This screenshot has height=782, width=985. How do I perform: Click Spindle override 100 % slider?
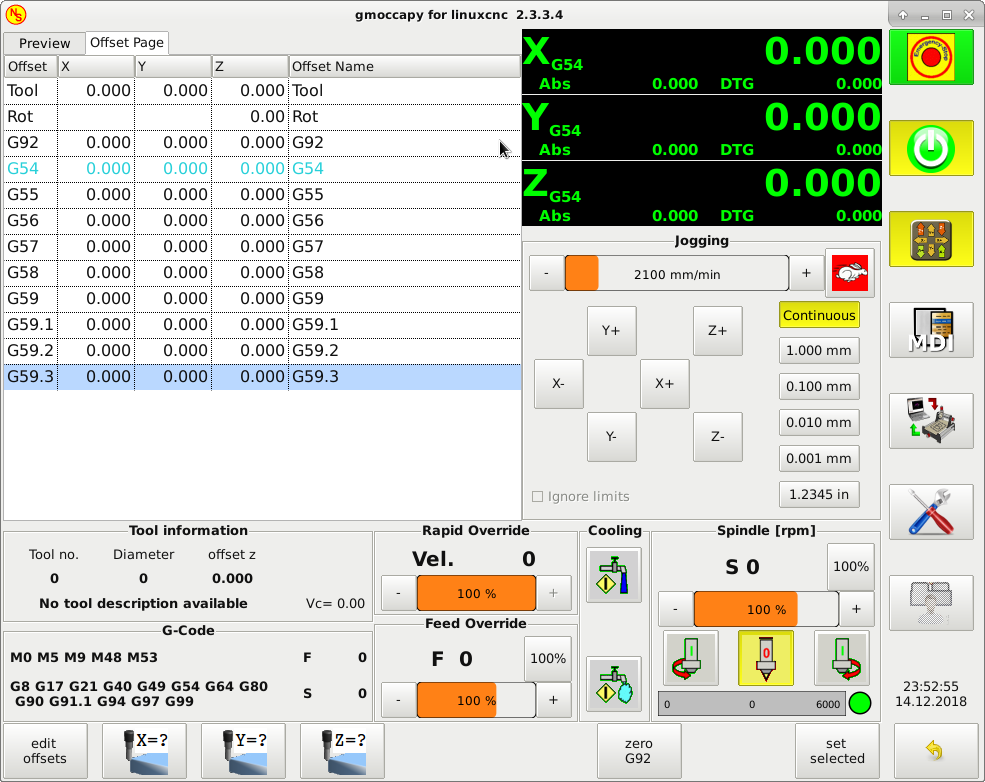[x=766, y=609]
